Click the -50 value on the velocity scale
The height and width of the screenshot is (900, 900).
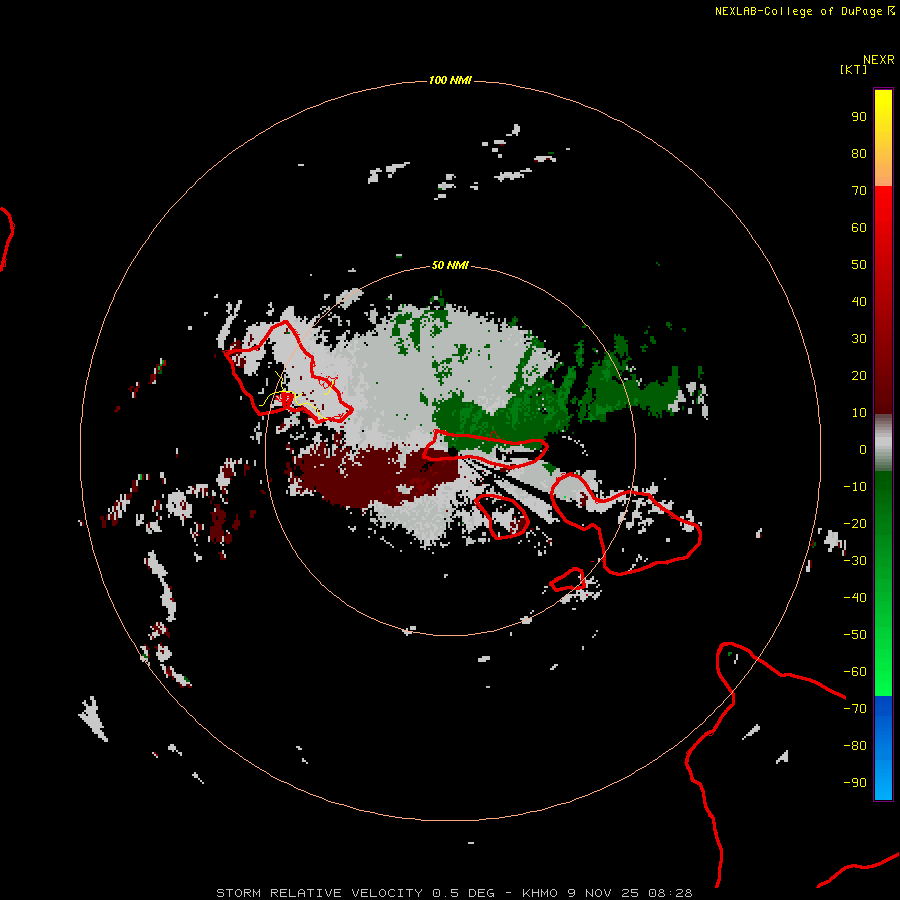(x=855, y=635)
